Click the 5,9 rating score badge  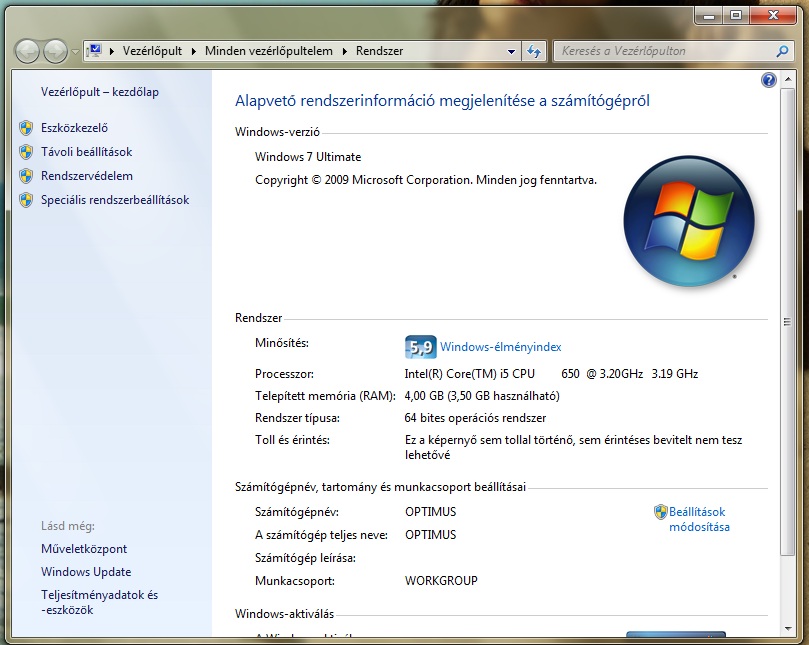[420, 347]
